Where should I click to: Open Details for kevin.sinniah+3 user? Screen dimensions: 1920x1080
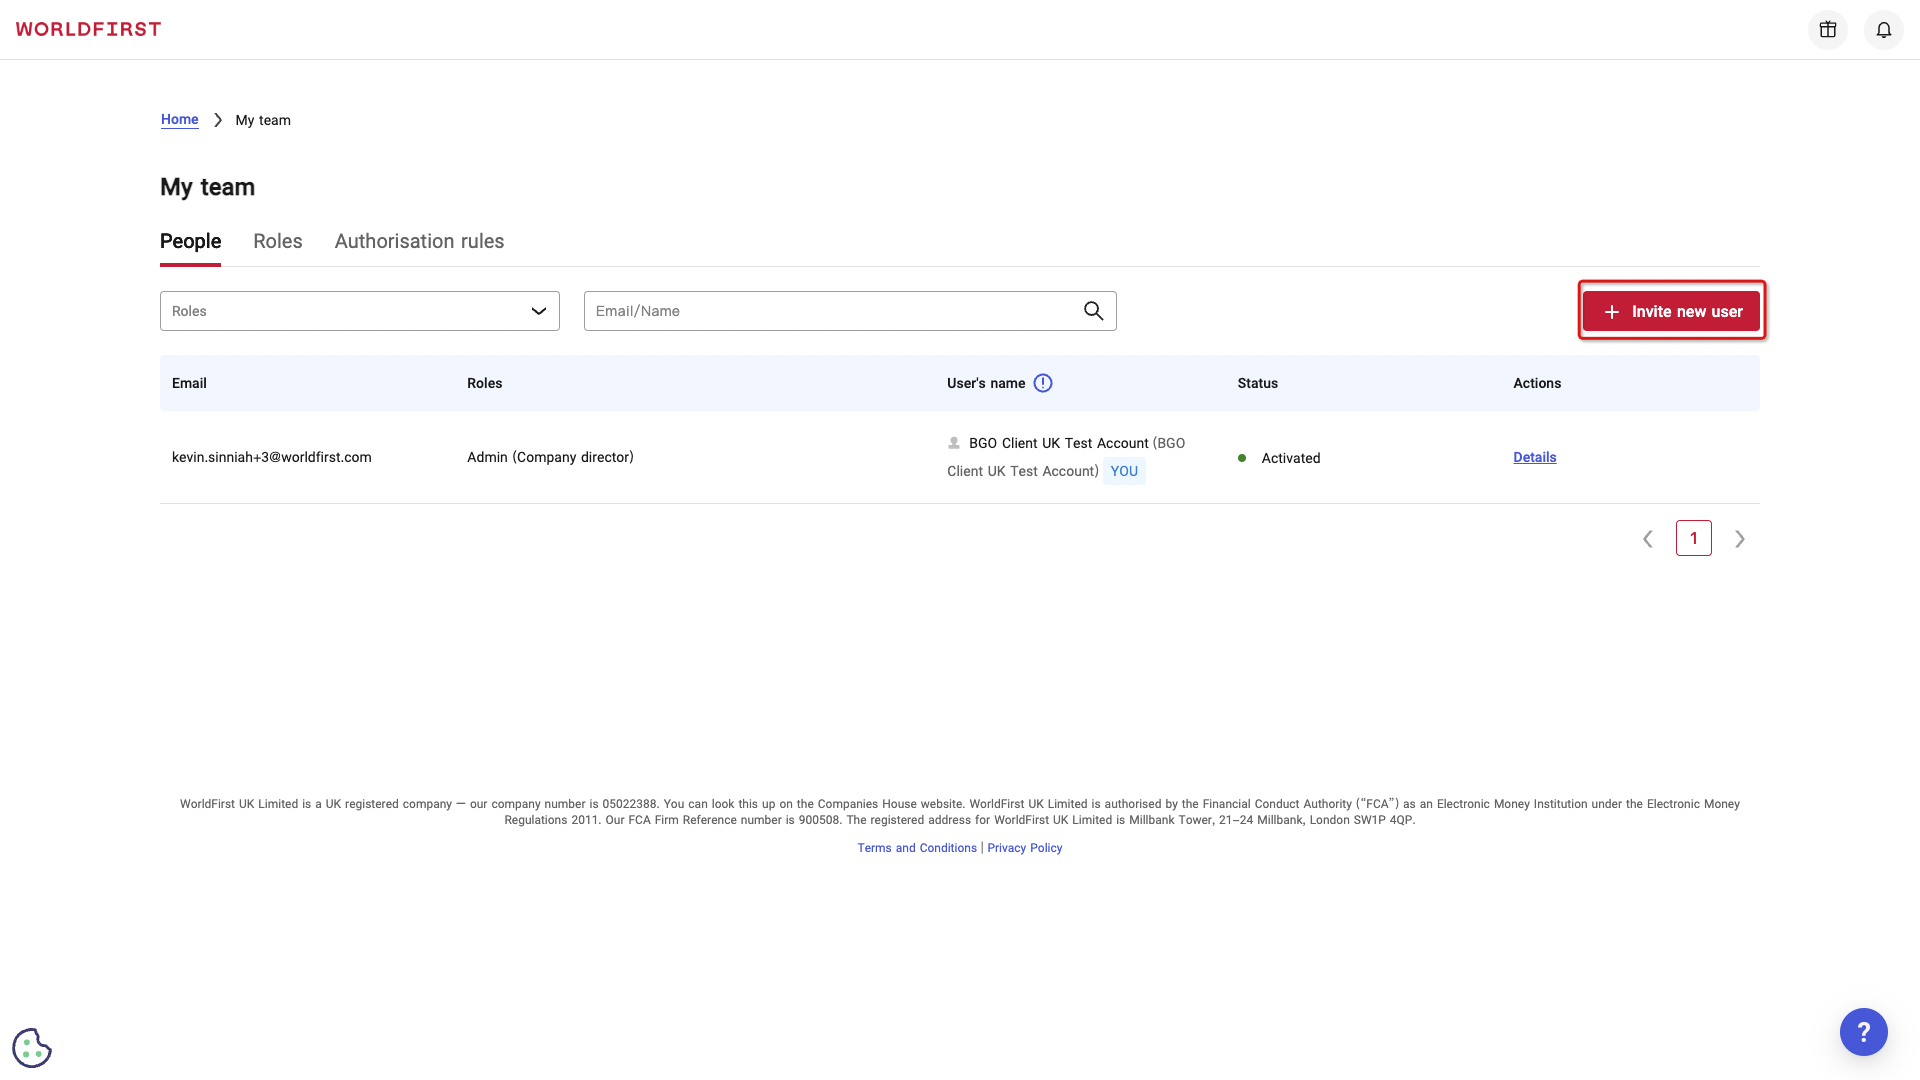point(1535,457)
